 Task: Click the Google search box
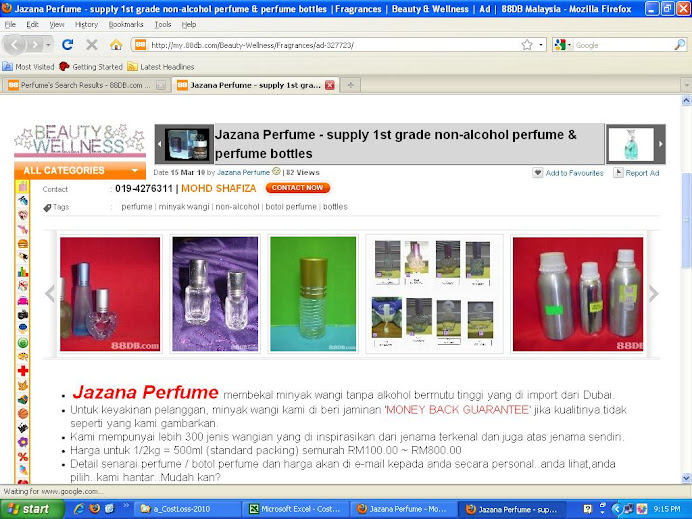(623, 45)
